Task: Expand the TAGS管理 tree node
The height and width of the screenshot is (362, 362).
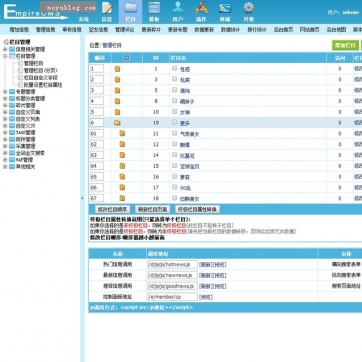Action: (x=5, y=133)
